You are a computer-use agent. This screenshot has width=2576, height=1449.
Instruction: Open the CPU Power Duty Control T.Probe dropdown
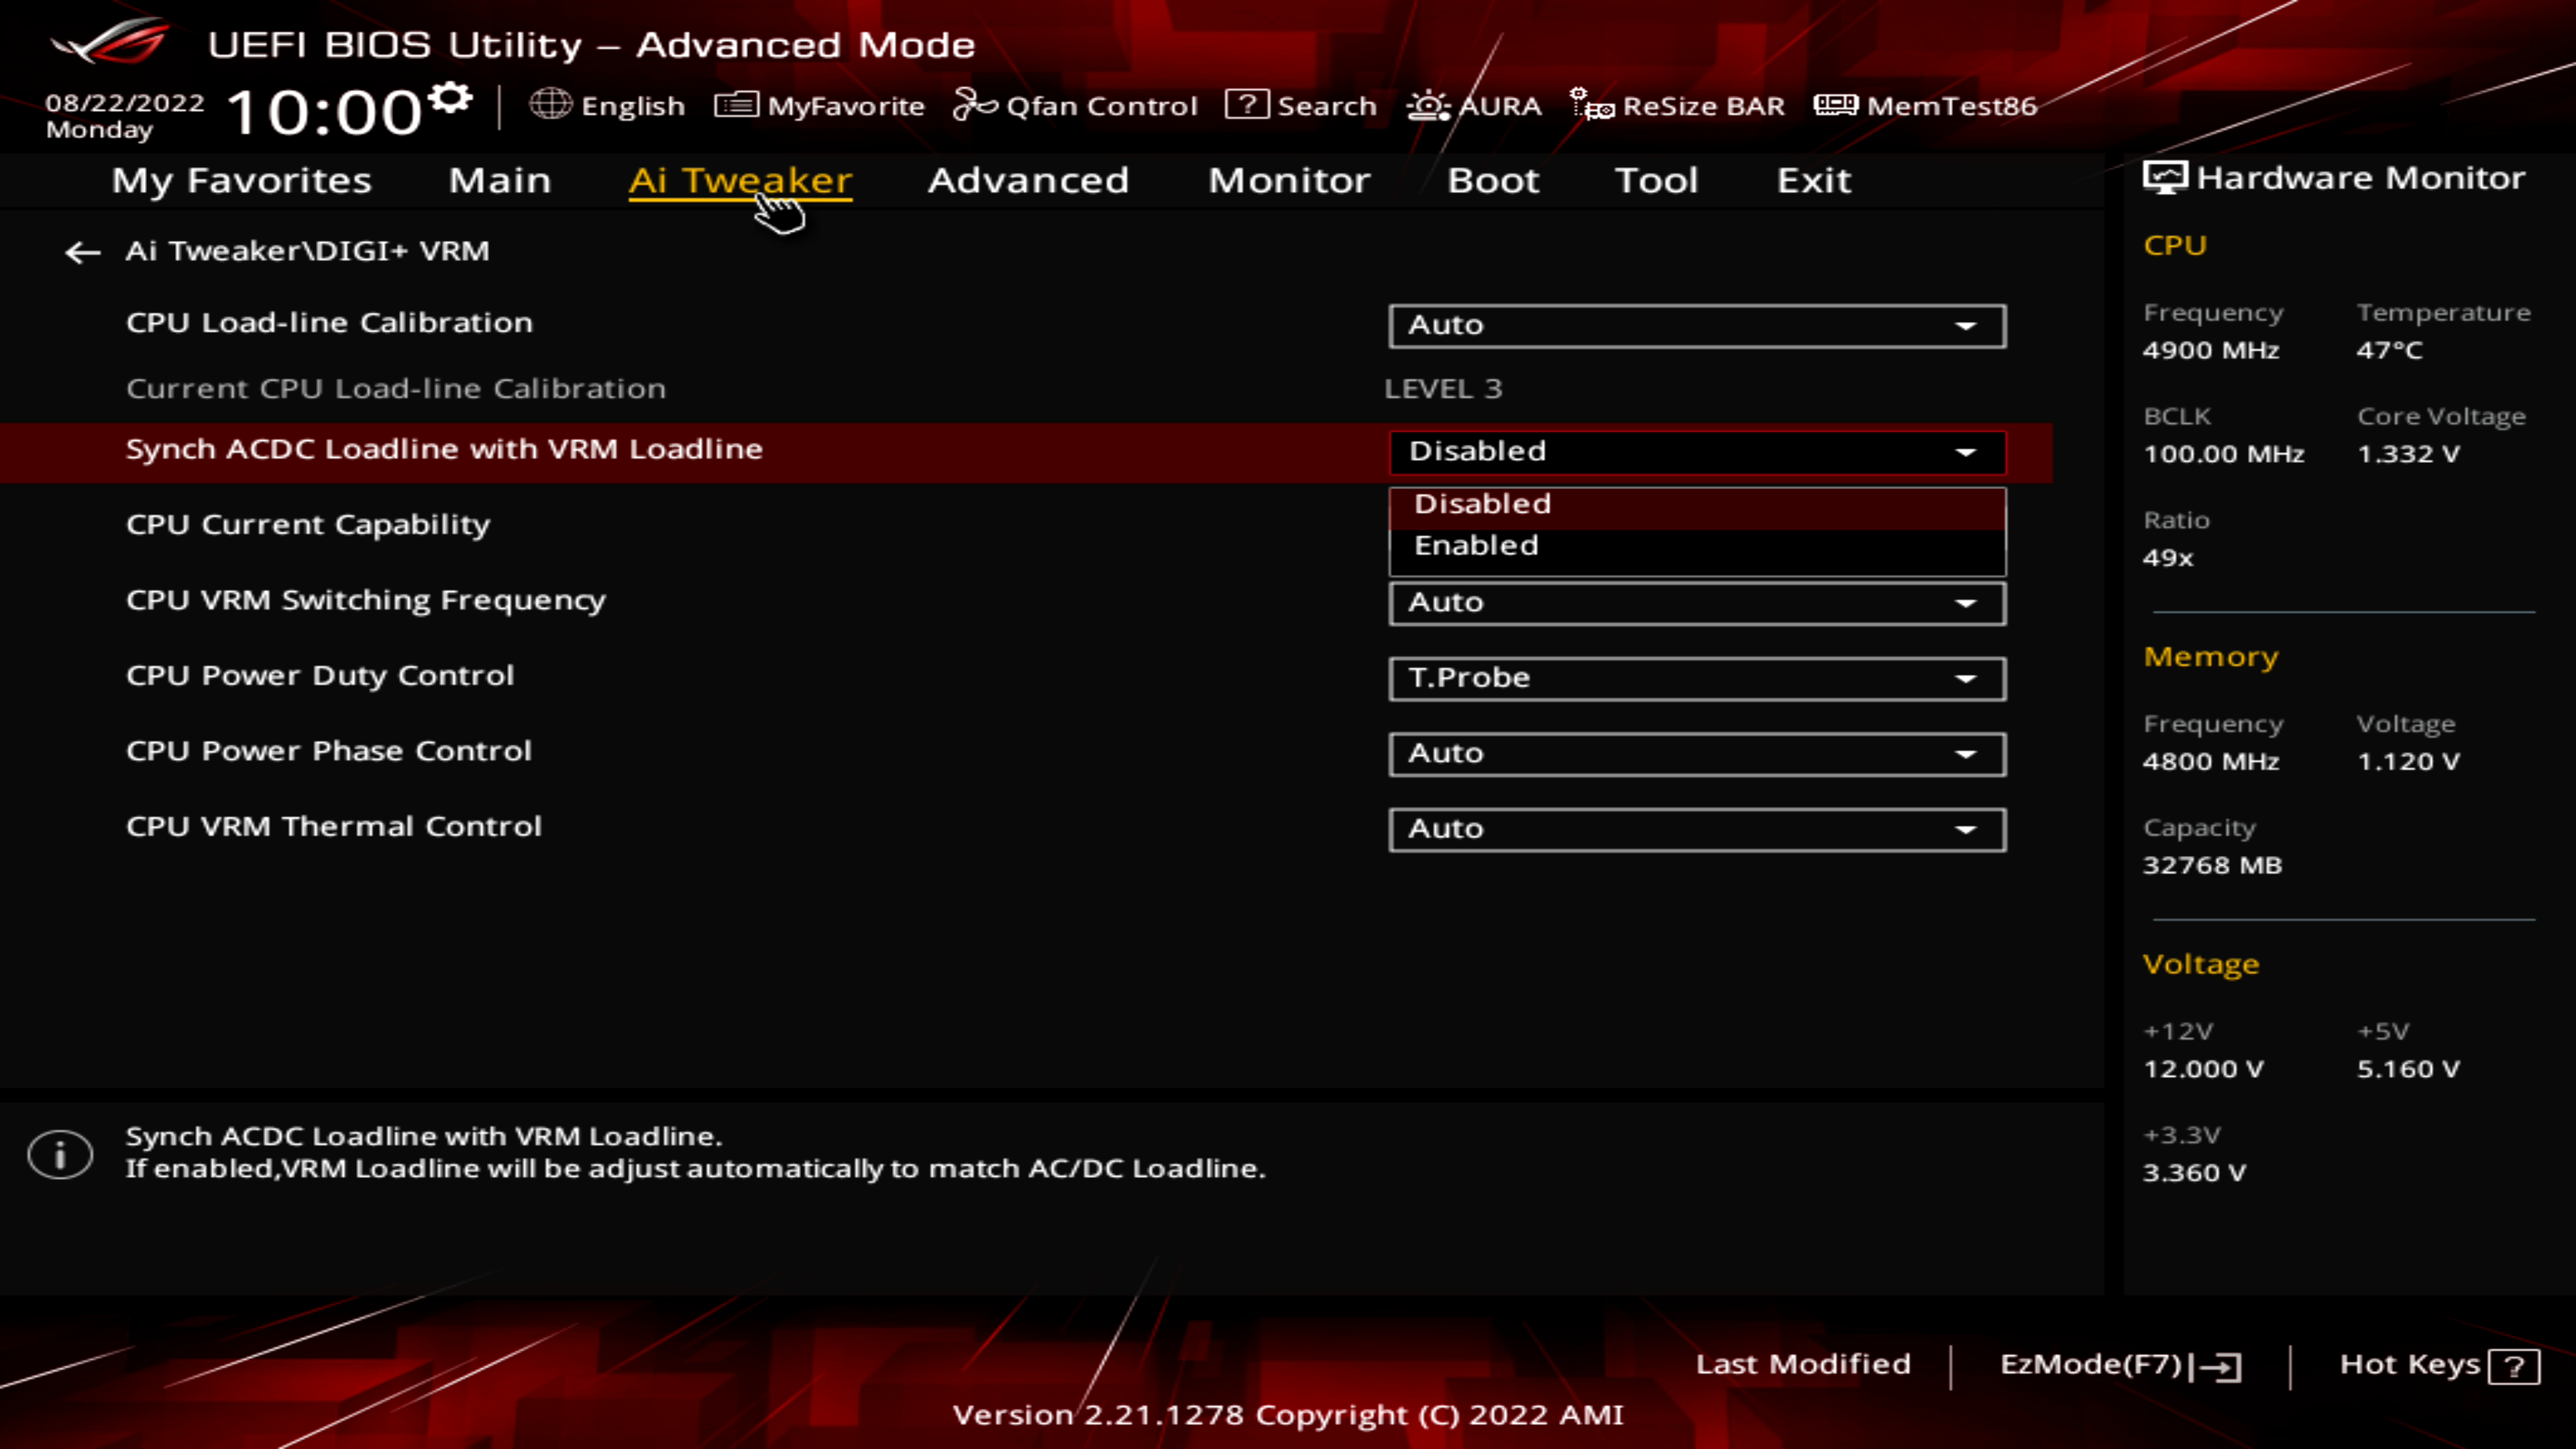coord(1696,679)
